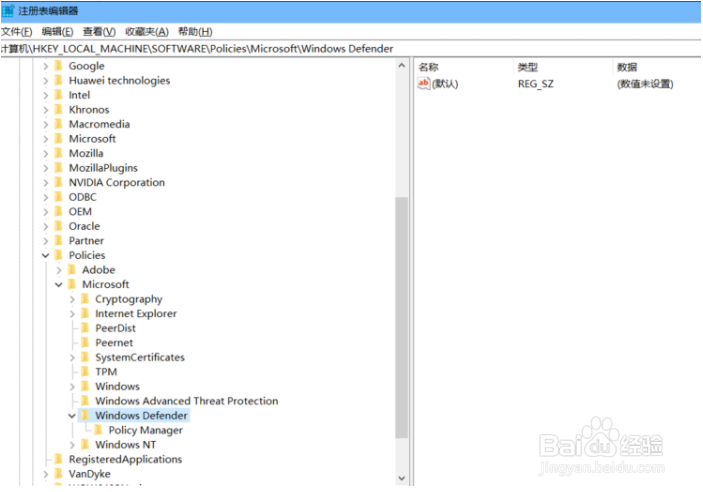Viewport: 703px width, 492px height.
Task: Open the 收藏夹(A) menu
Action: click(x=147, y=32)
